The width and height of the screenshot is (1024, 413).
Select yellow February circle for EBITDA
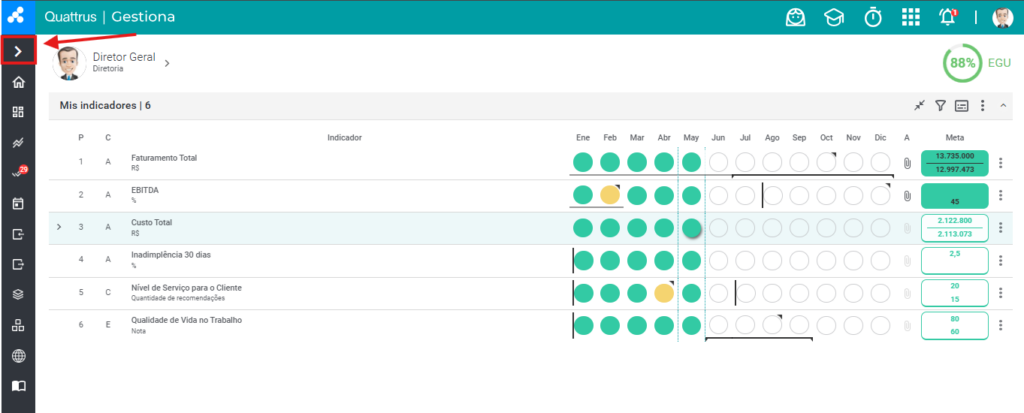[x=610, y=195]
